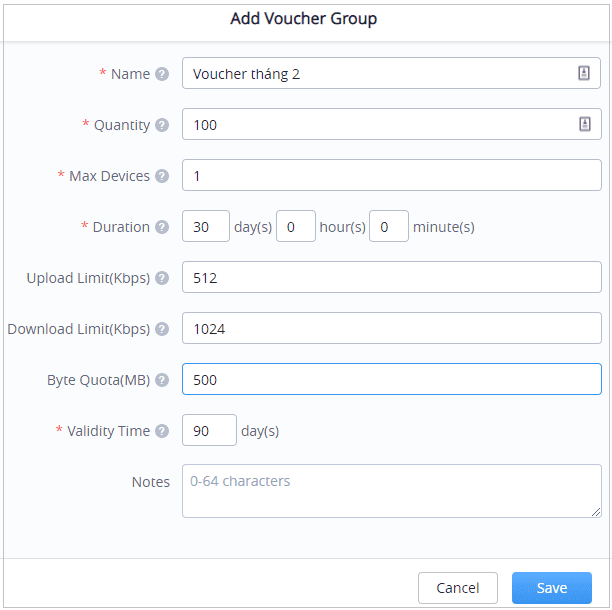Select the Validity Time days field
The image size is (612, 610).
[209, 431]
